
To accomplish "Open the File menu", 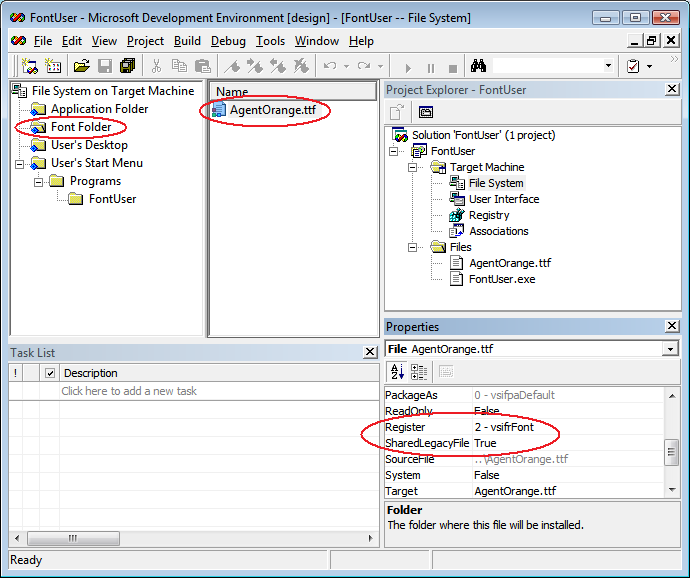I will [43, 41].
